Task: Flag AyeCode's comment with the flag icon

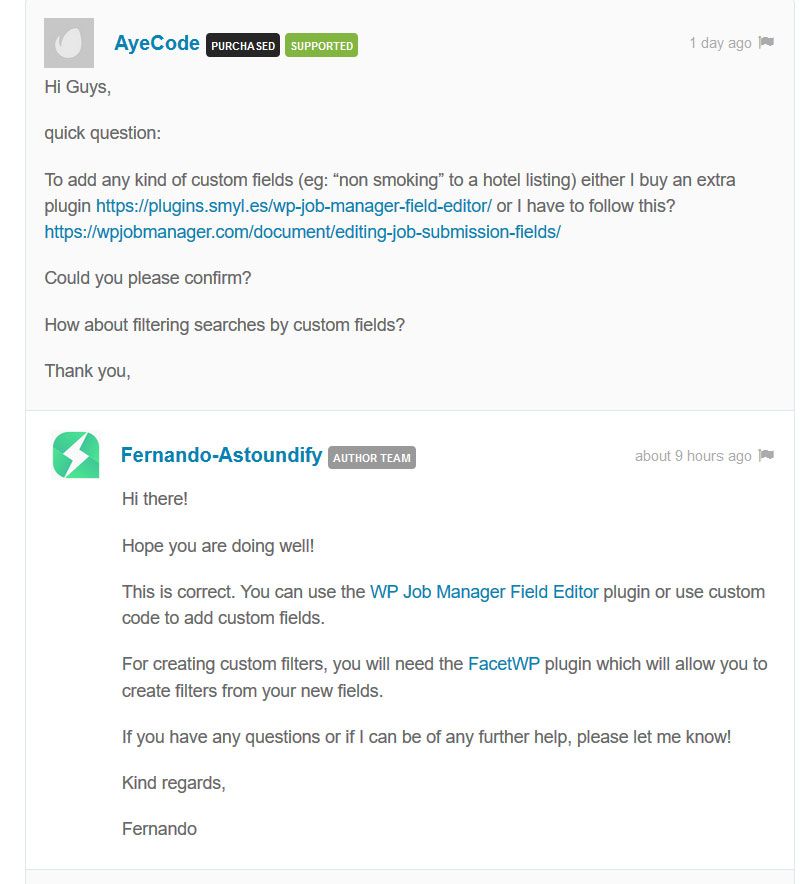Action: [766, 43]
